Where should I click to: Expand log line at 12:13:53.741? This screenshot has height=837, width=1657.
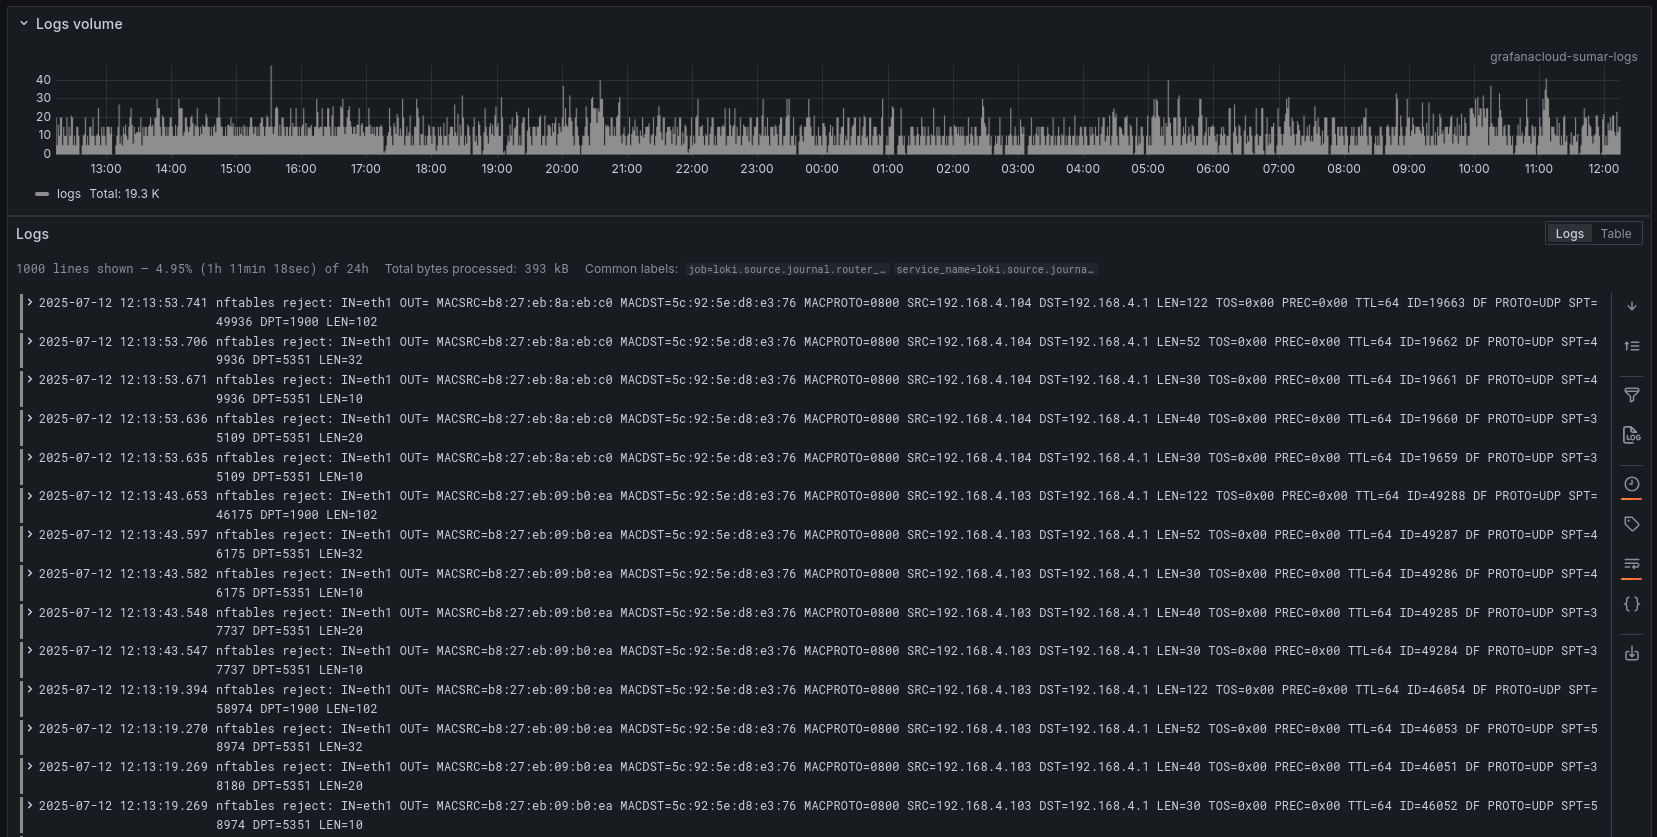click(30, 302)
